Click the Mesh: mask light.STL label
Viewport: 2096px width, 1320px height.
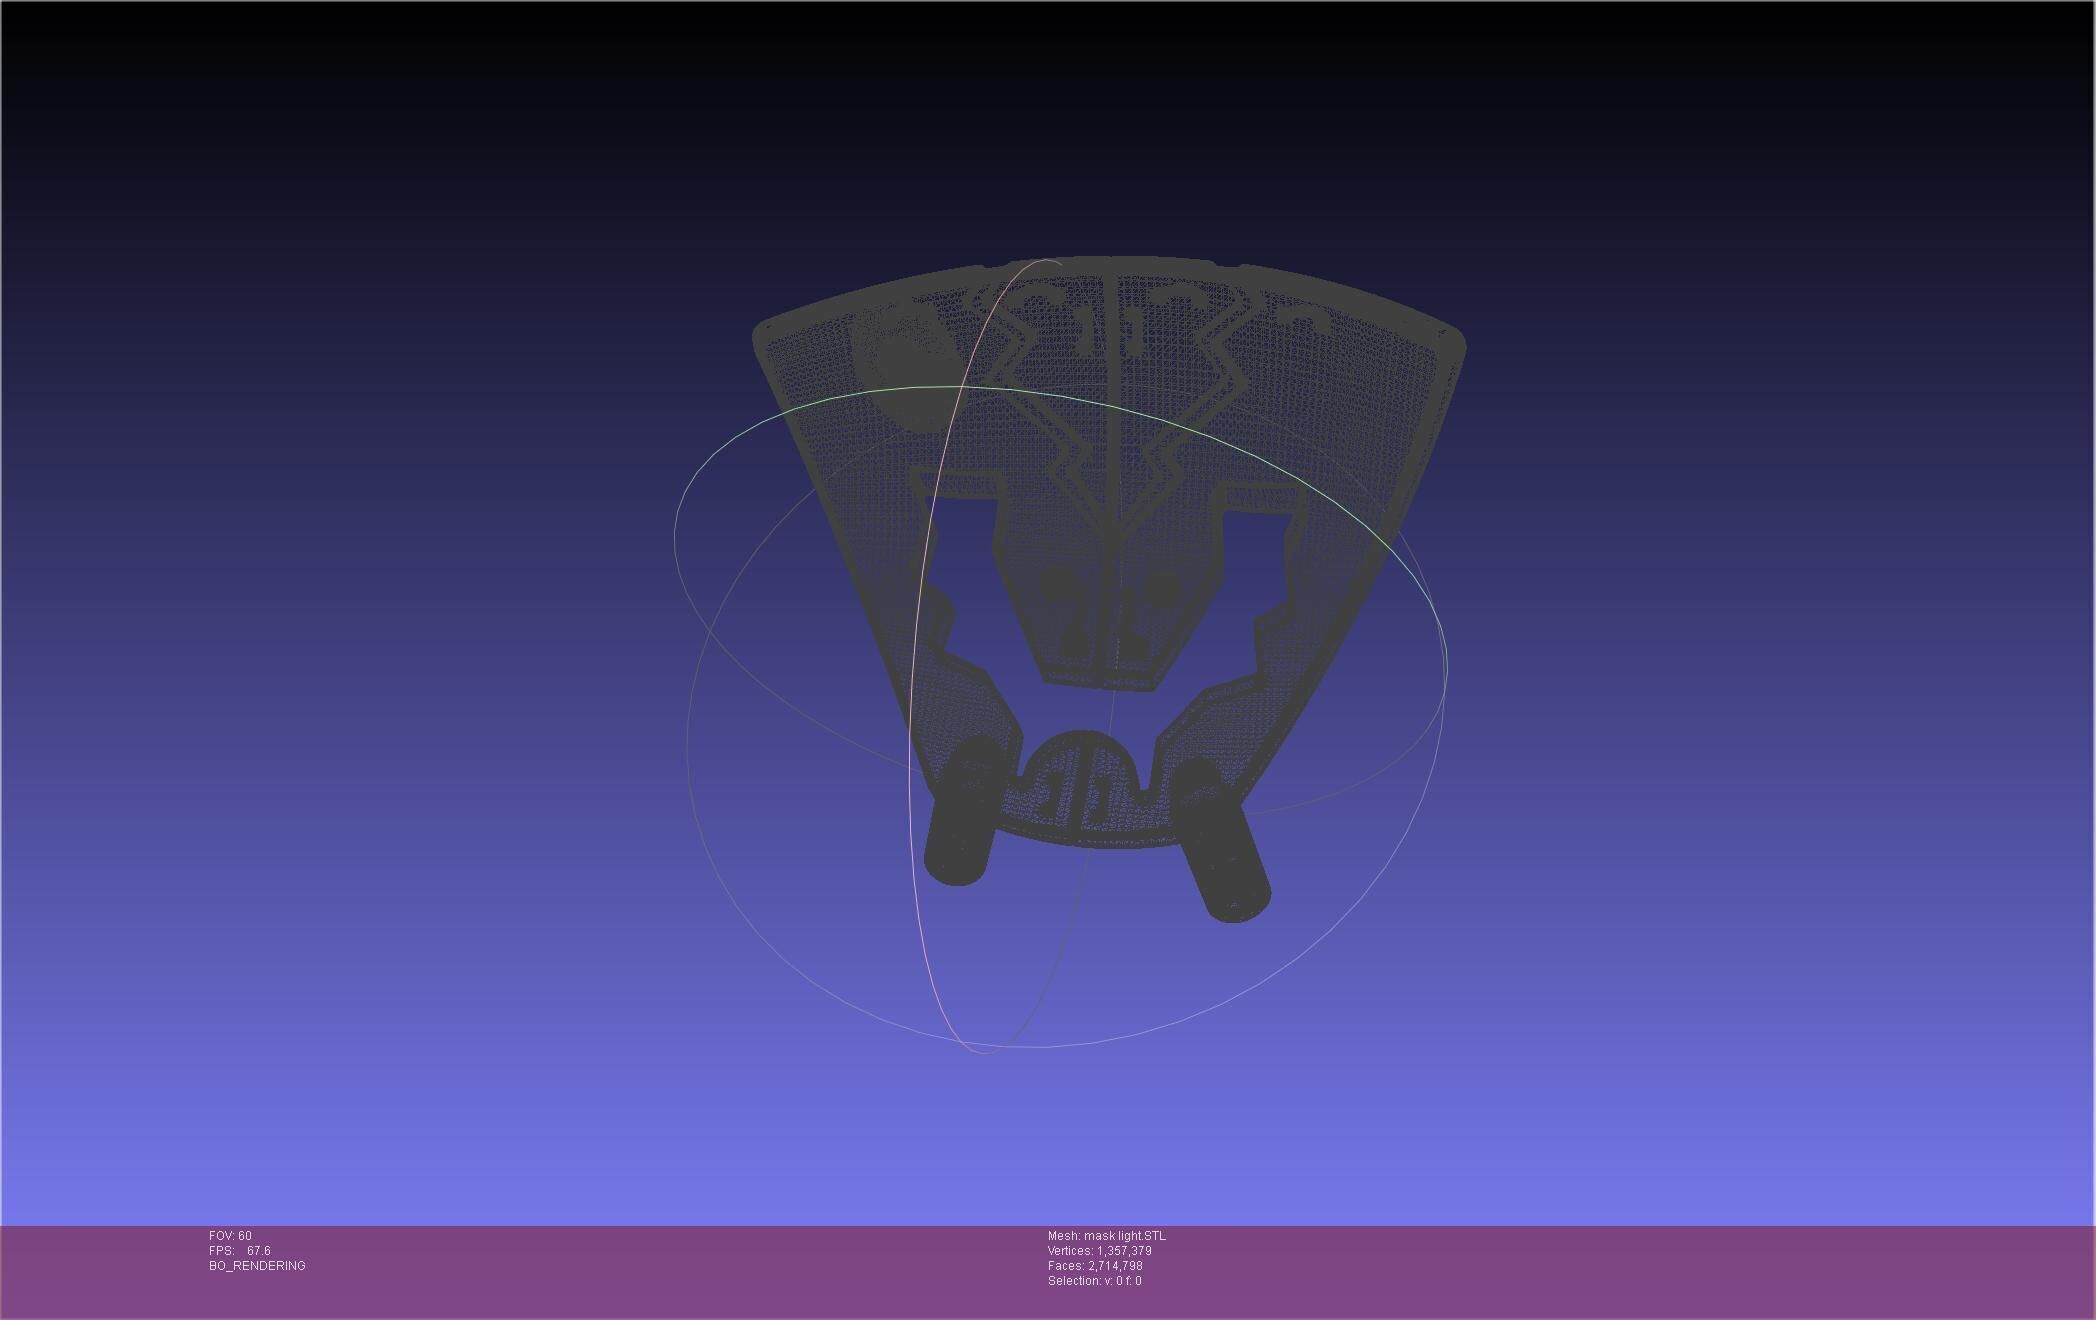(x=1106, y=1236)
